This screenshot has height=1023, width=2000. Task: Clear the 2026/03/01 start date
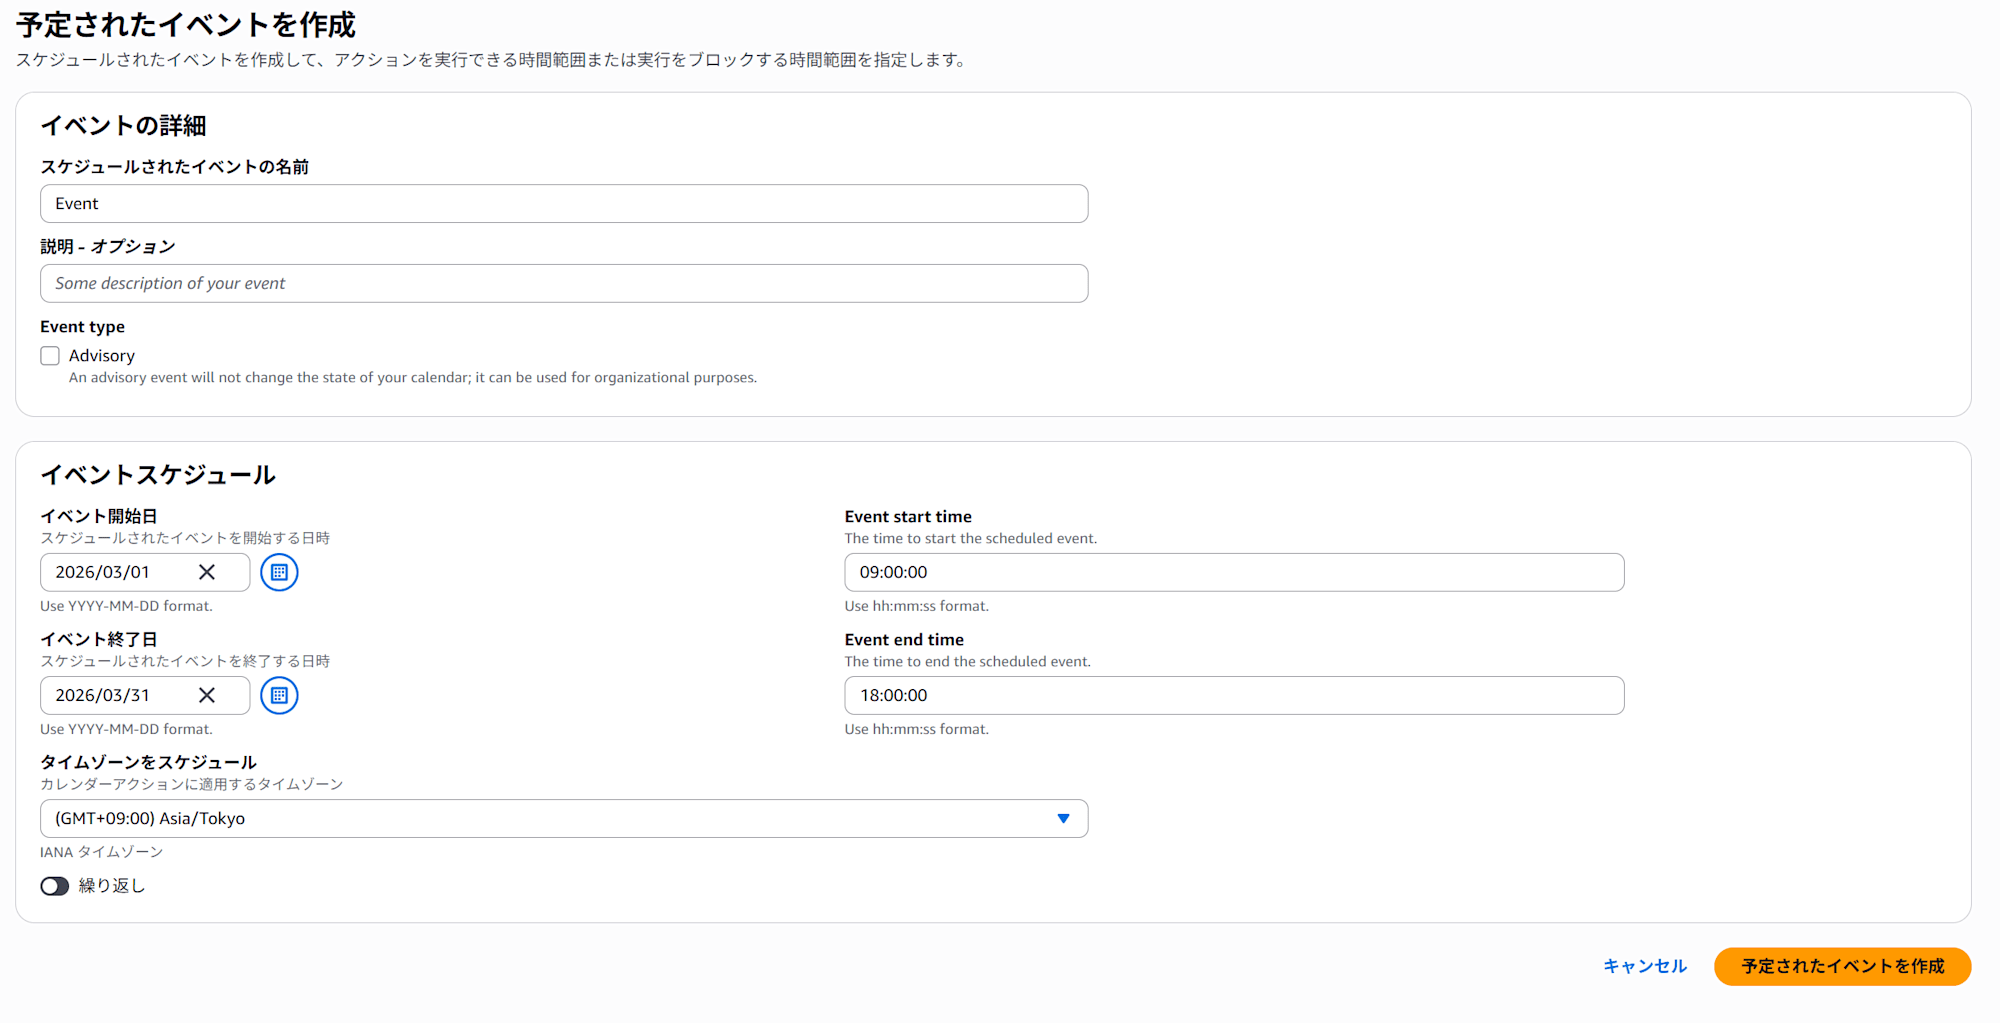click(x=207, y=572)
